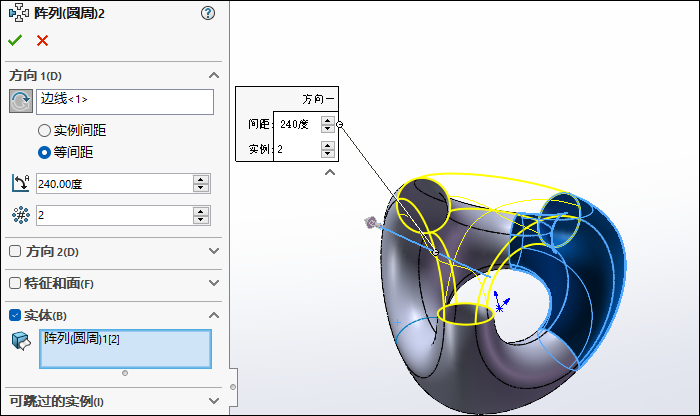This screenshot has height=416, width=700.
Task: Collapse the 实体(B) section chevron
Action: [214, 315]
